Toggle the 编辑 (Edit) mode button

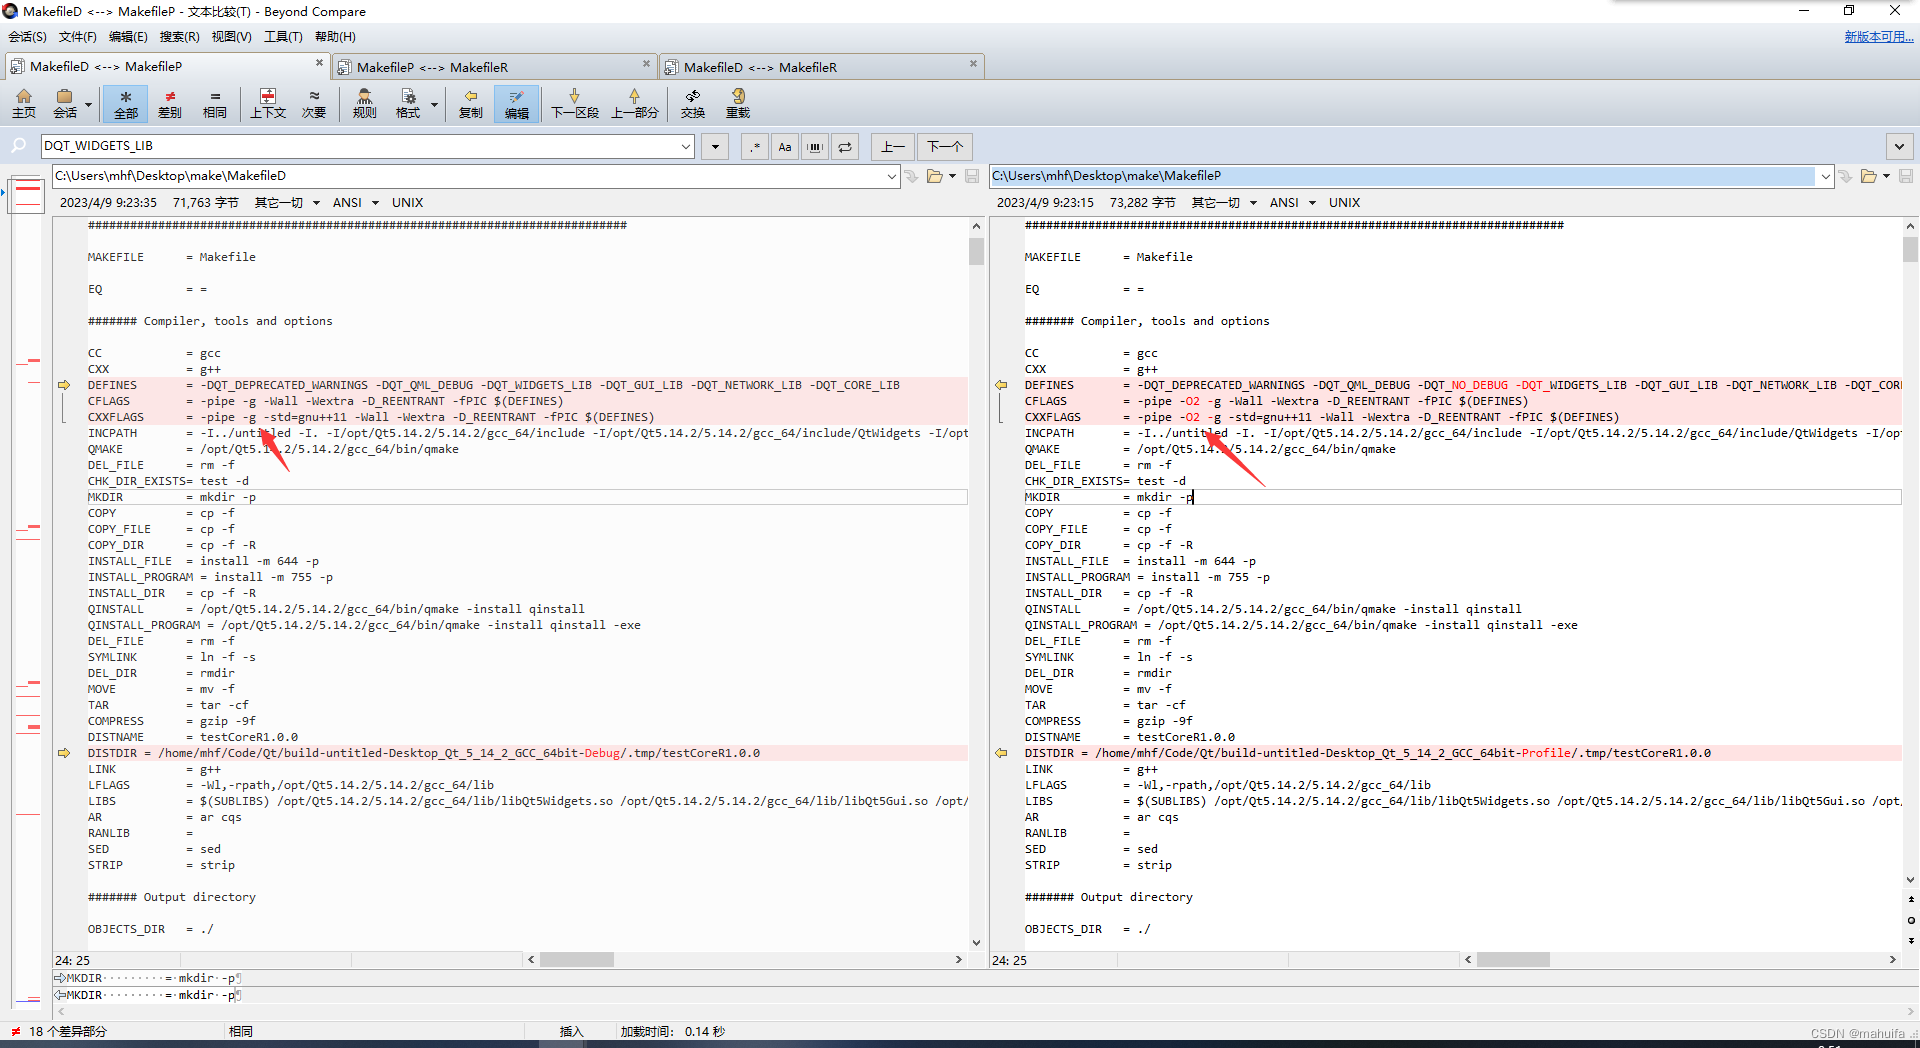(x=517, y=103)
